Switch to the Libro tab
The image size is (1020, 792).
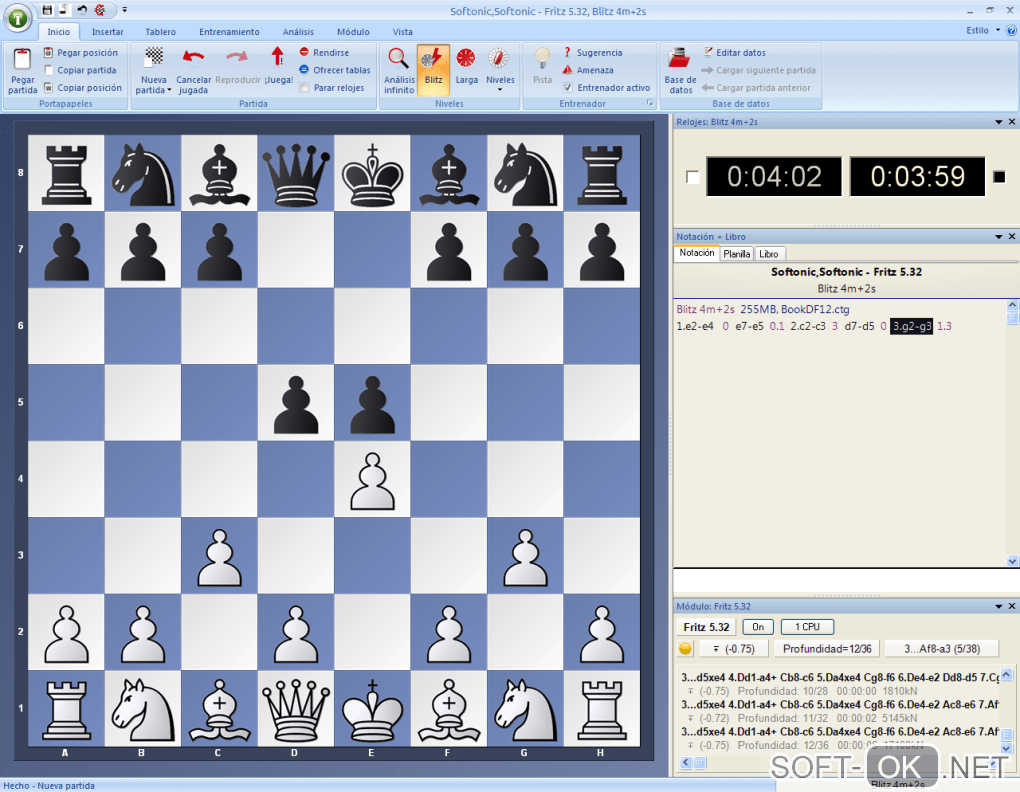[x=769, y=254]
